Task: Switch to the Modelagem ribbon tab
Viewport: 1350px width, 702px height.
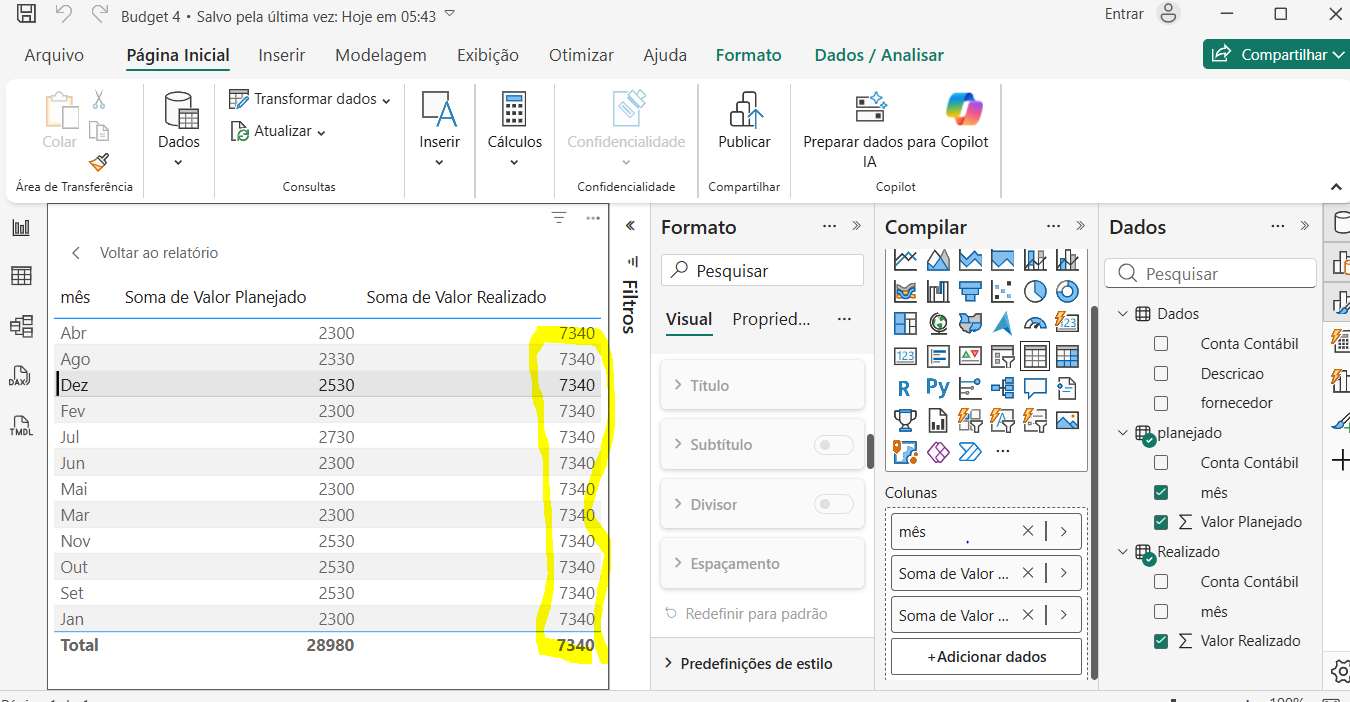Action: [380, 55]
